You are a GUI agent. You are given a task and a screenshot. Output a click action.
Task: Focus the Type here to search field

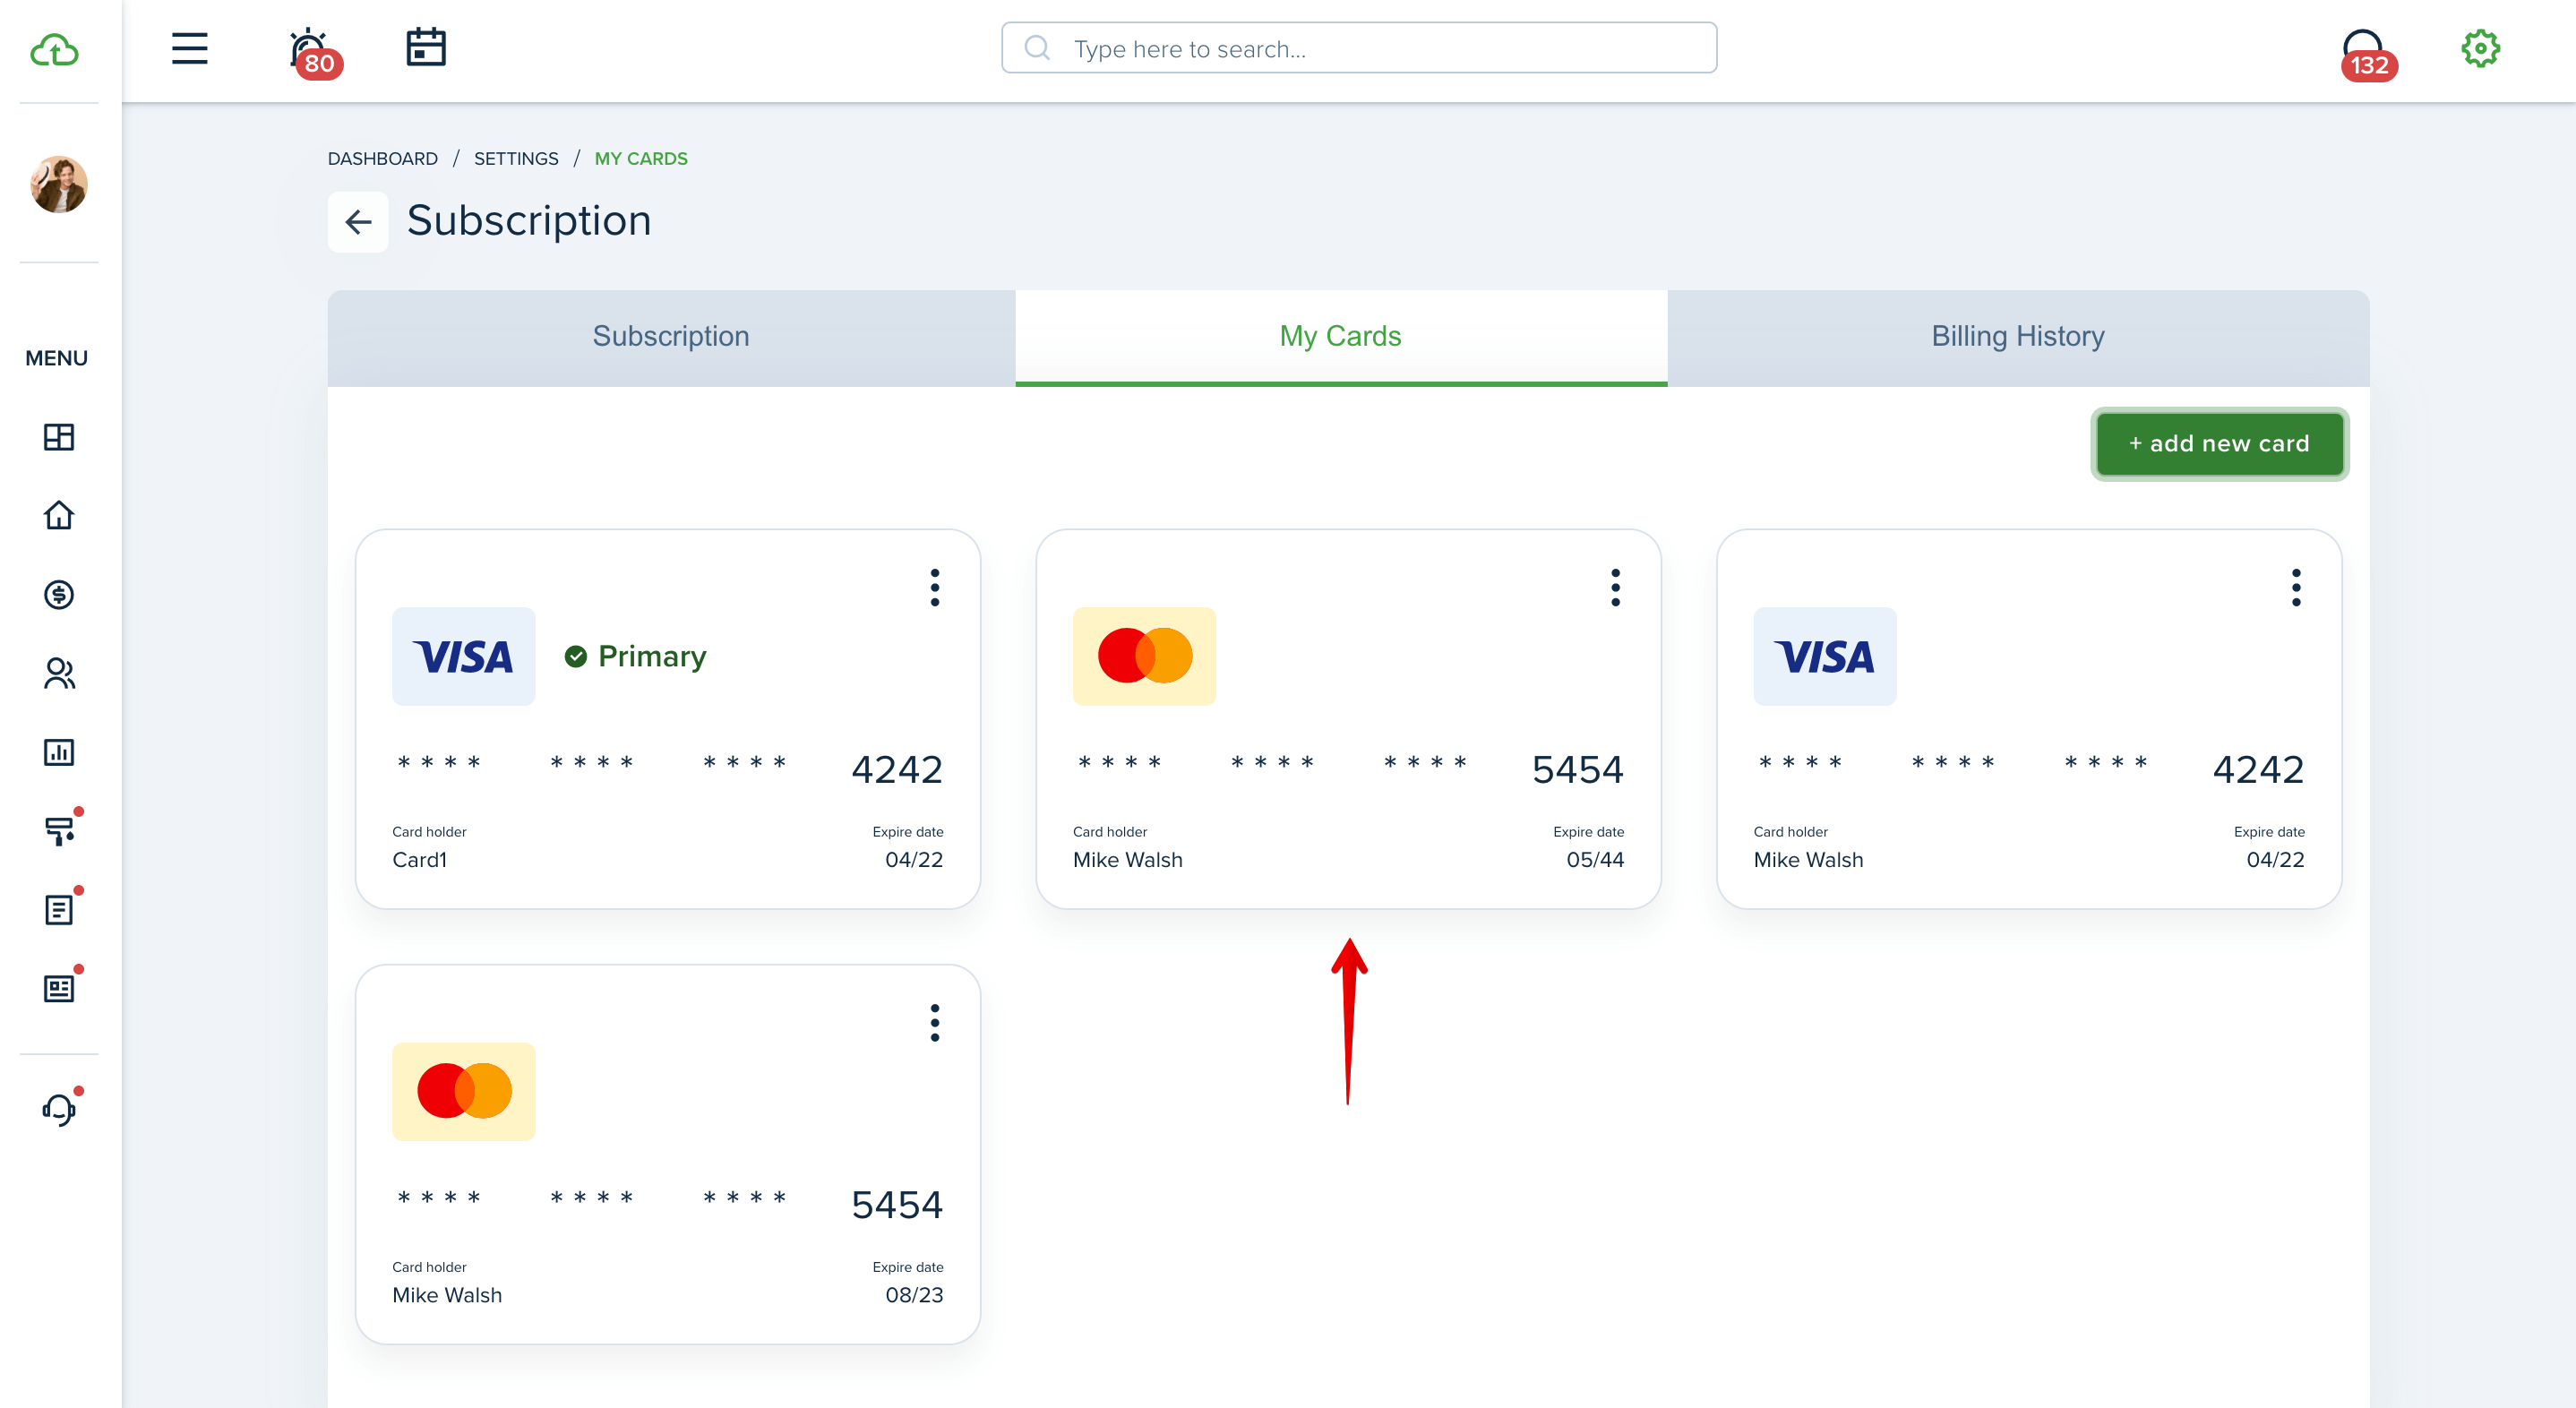(1358, 48)
